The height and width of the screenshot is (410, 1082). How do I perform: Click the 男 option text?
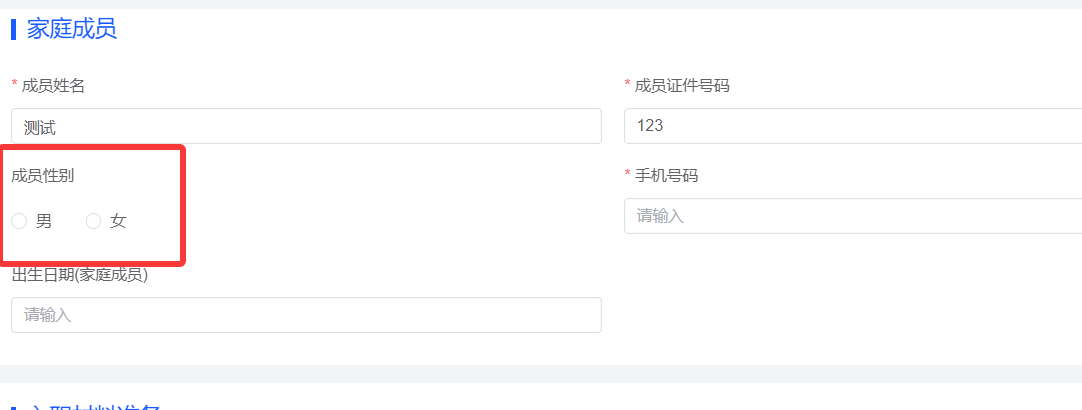pos(44,221)
